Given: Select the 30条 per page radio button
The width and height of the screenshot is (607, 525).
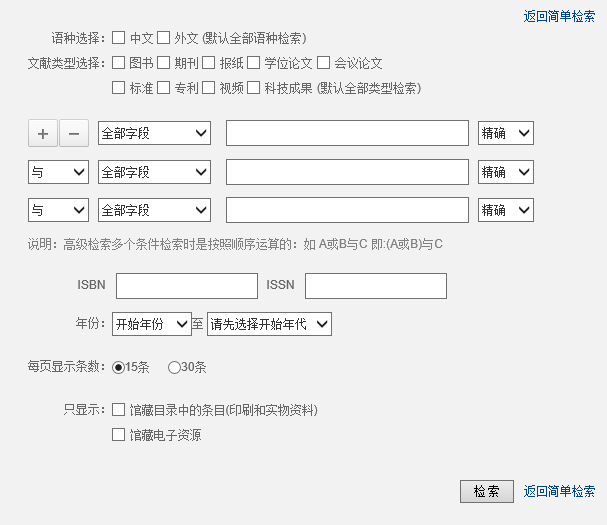Looking at the screenshot, I should point(174,367).
